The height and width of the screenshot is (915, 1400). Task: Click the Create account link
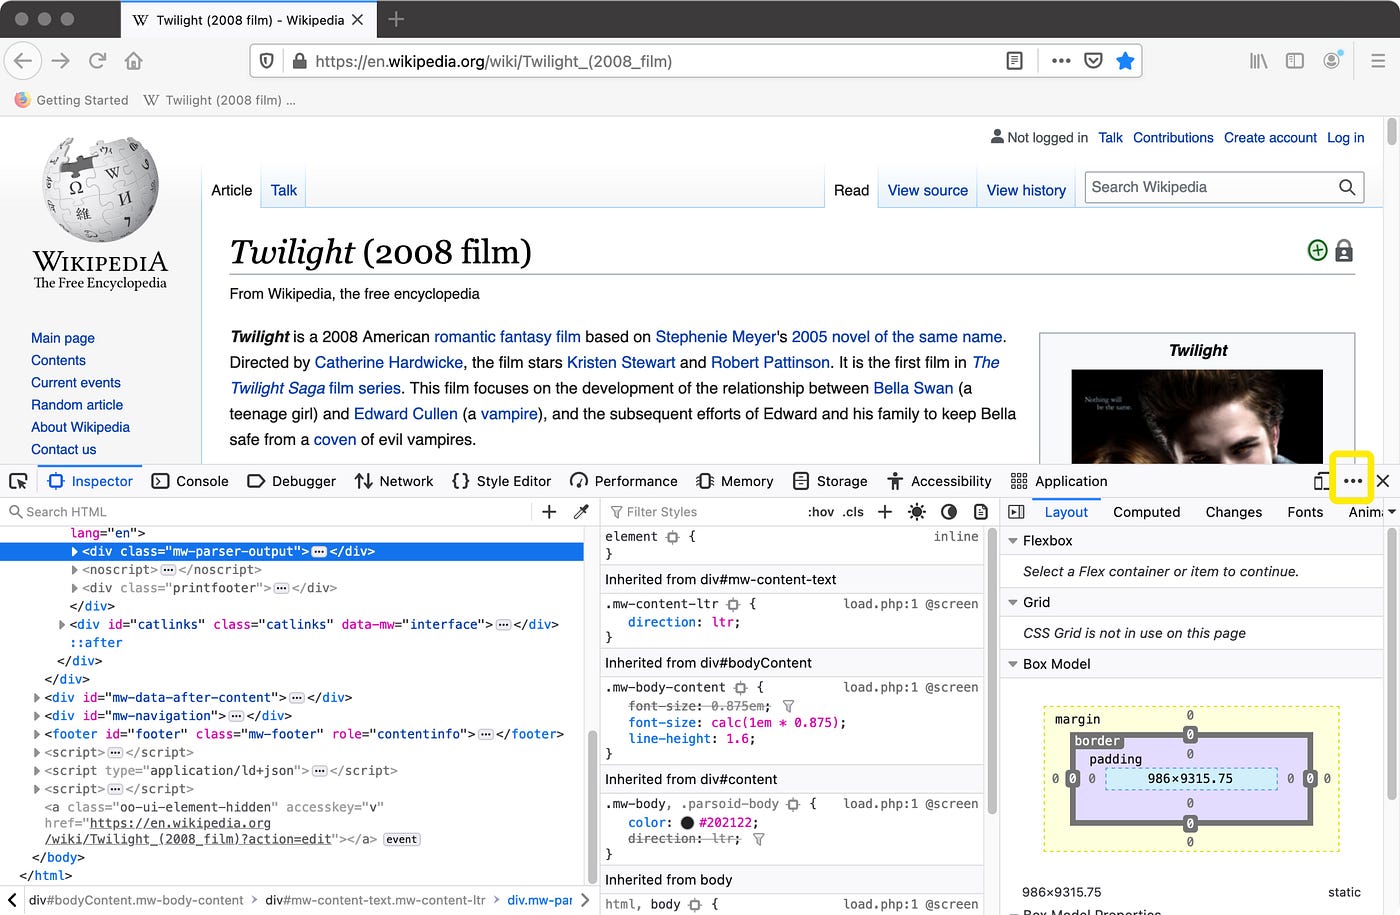[1270, 138]
